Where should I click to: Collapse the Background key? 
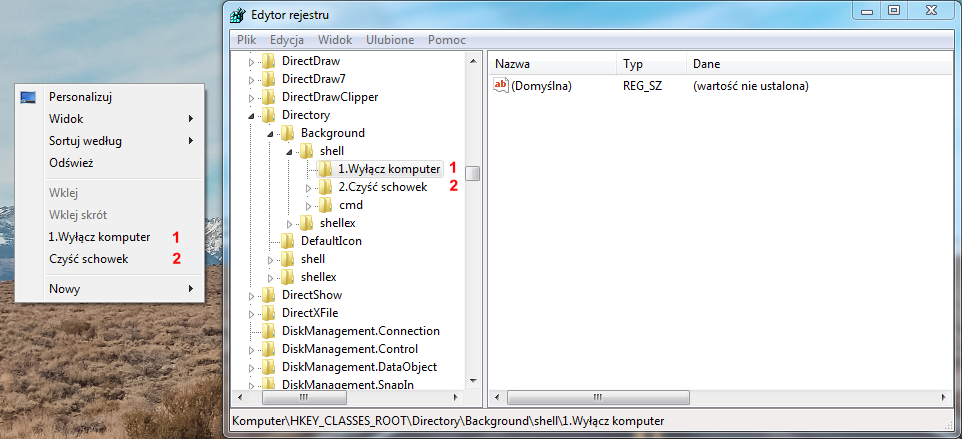(x=270, y=134)
